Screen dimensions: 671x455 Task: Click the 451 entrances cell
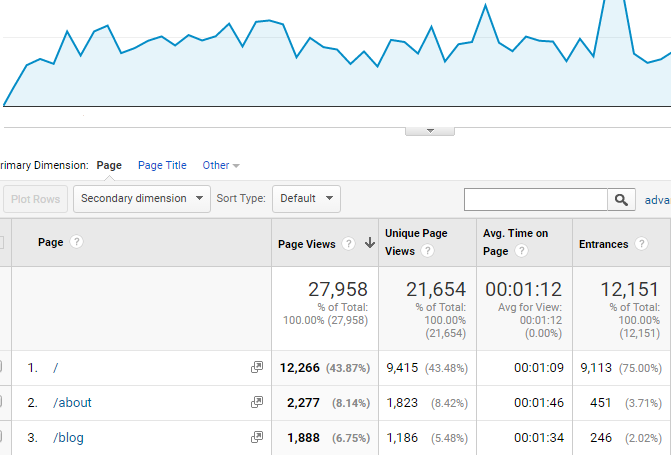(x=601, y=403)
